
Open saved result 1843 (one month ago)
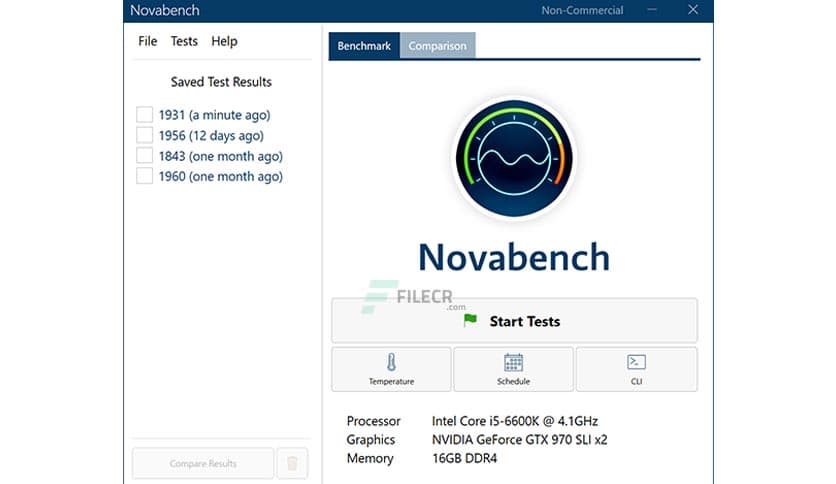coord(221,156)
